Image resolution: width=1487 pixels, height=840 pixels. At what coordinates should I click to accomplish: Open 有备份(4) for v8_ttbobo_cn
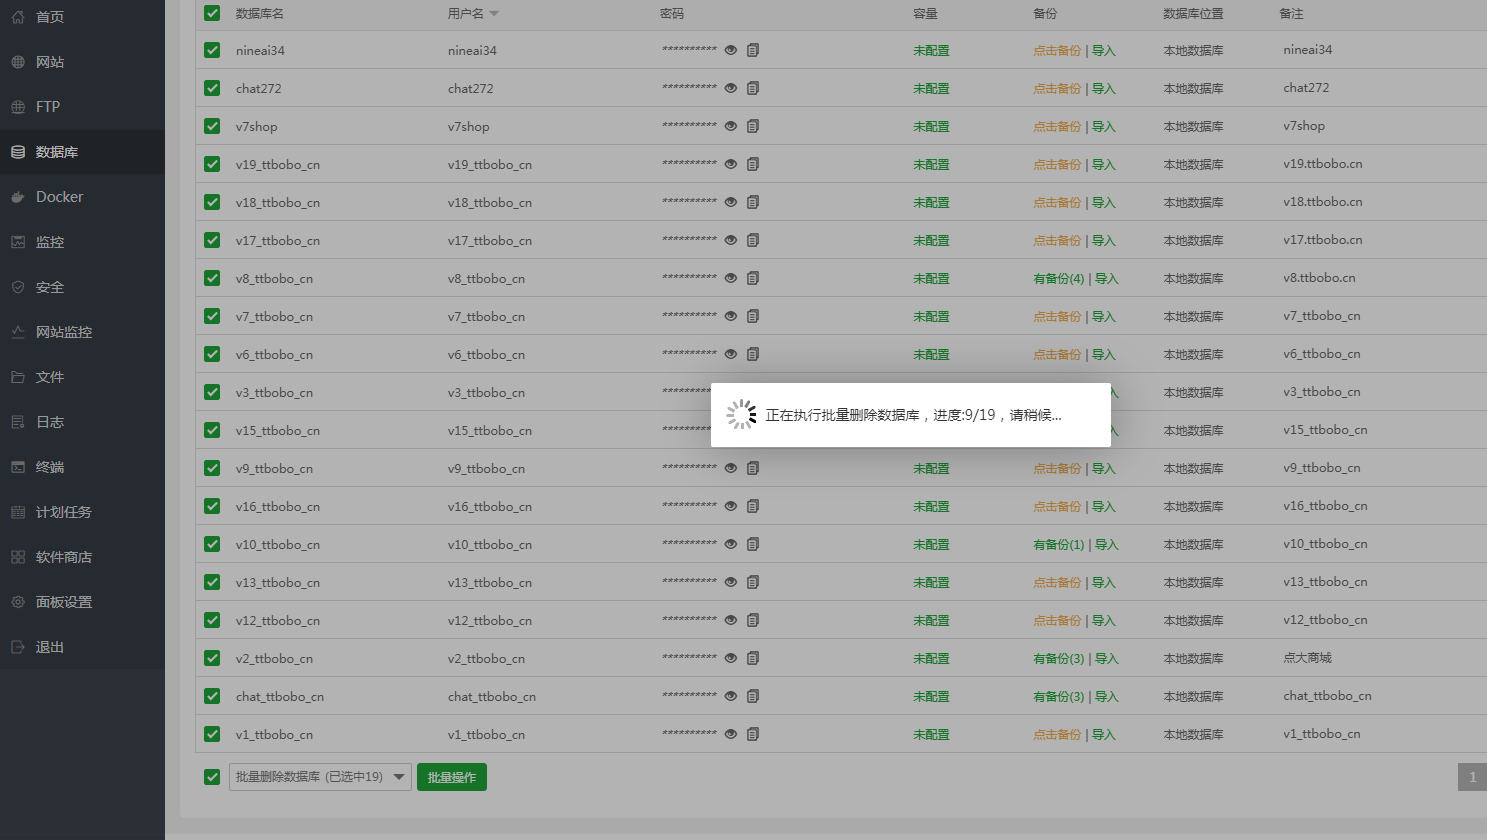[x=1059, y=278]
